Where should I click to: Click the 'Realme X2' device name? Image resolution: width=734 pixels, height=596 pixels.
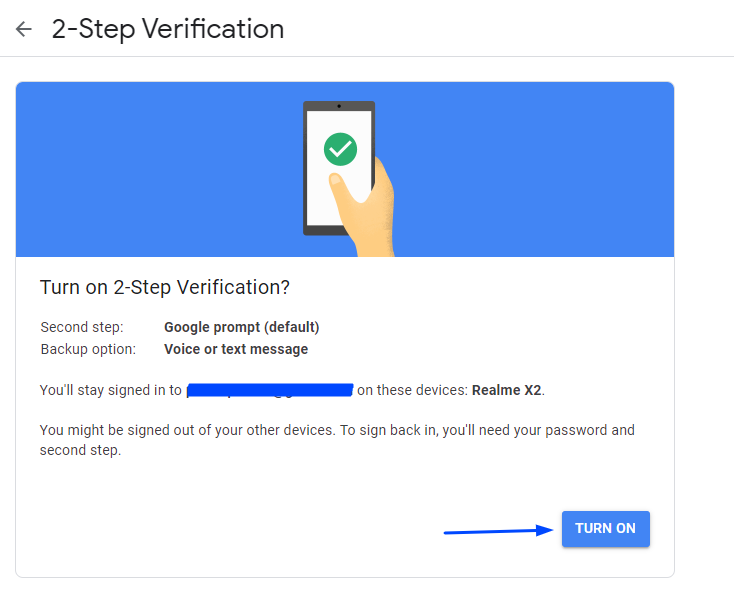point(506,390)
